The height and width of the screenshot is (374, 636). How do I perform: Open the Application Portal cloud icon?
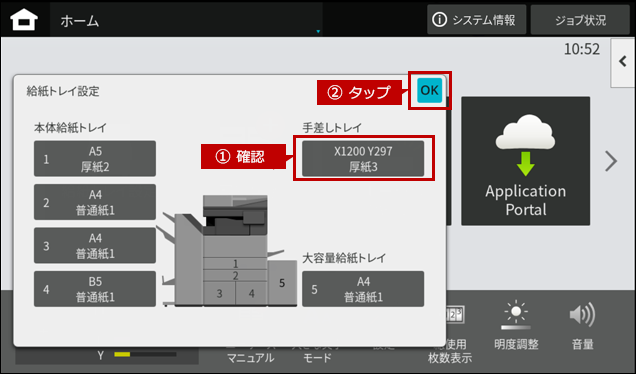pos(525,145)
